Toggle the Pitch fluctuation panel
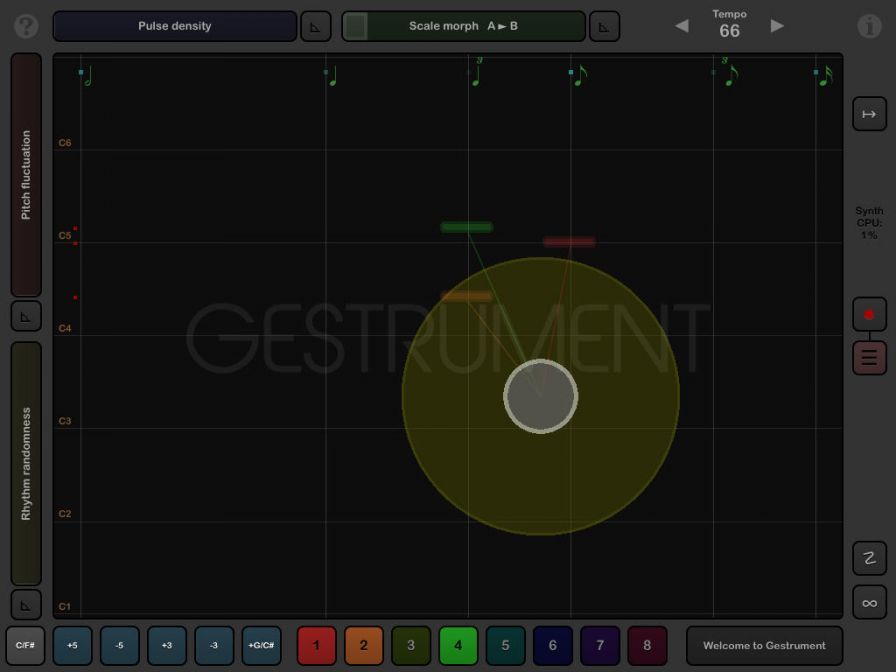 click(x=26, y=175)
